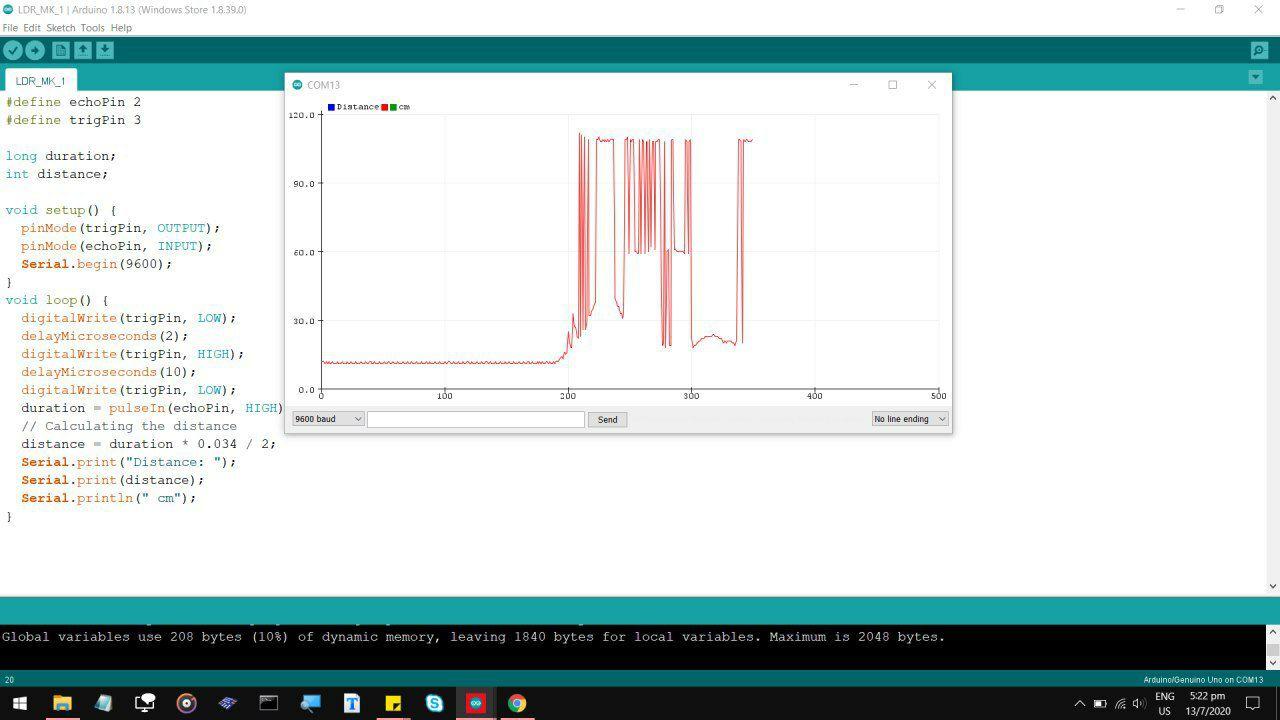Create a new sketch via toolbar icon
The height and width of the screenshot is (720, 1280).
(x=61, y=50)
